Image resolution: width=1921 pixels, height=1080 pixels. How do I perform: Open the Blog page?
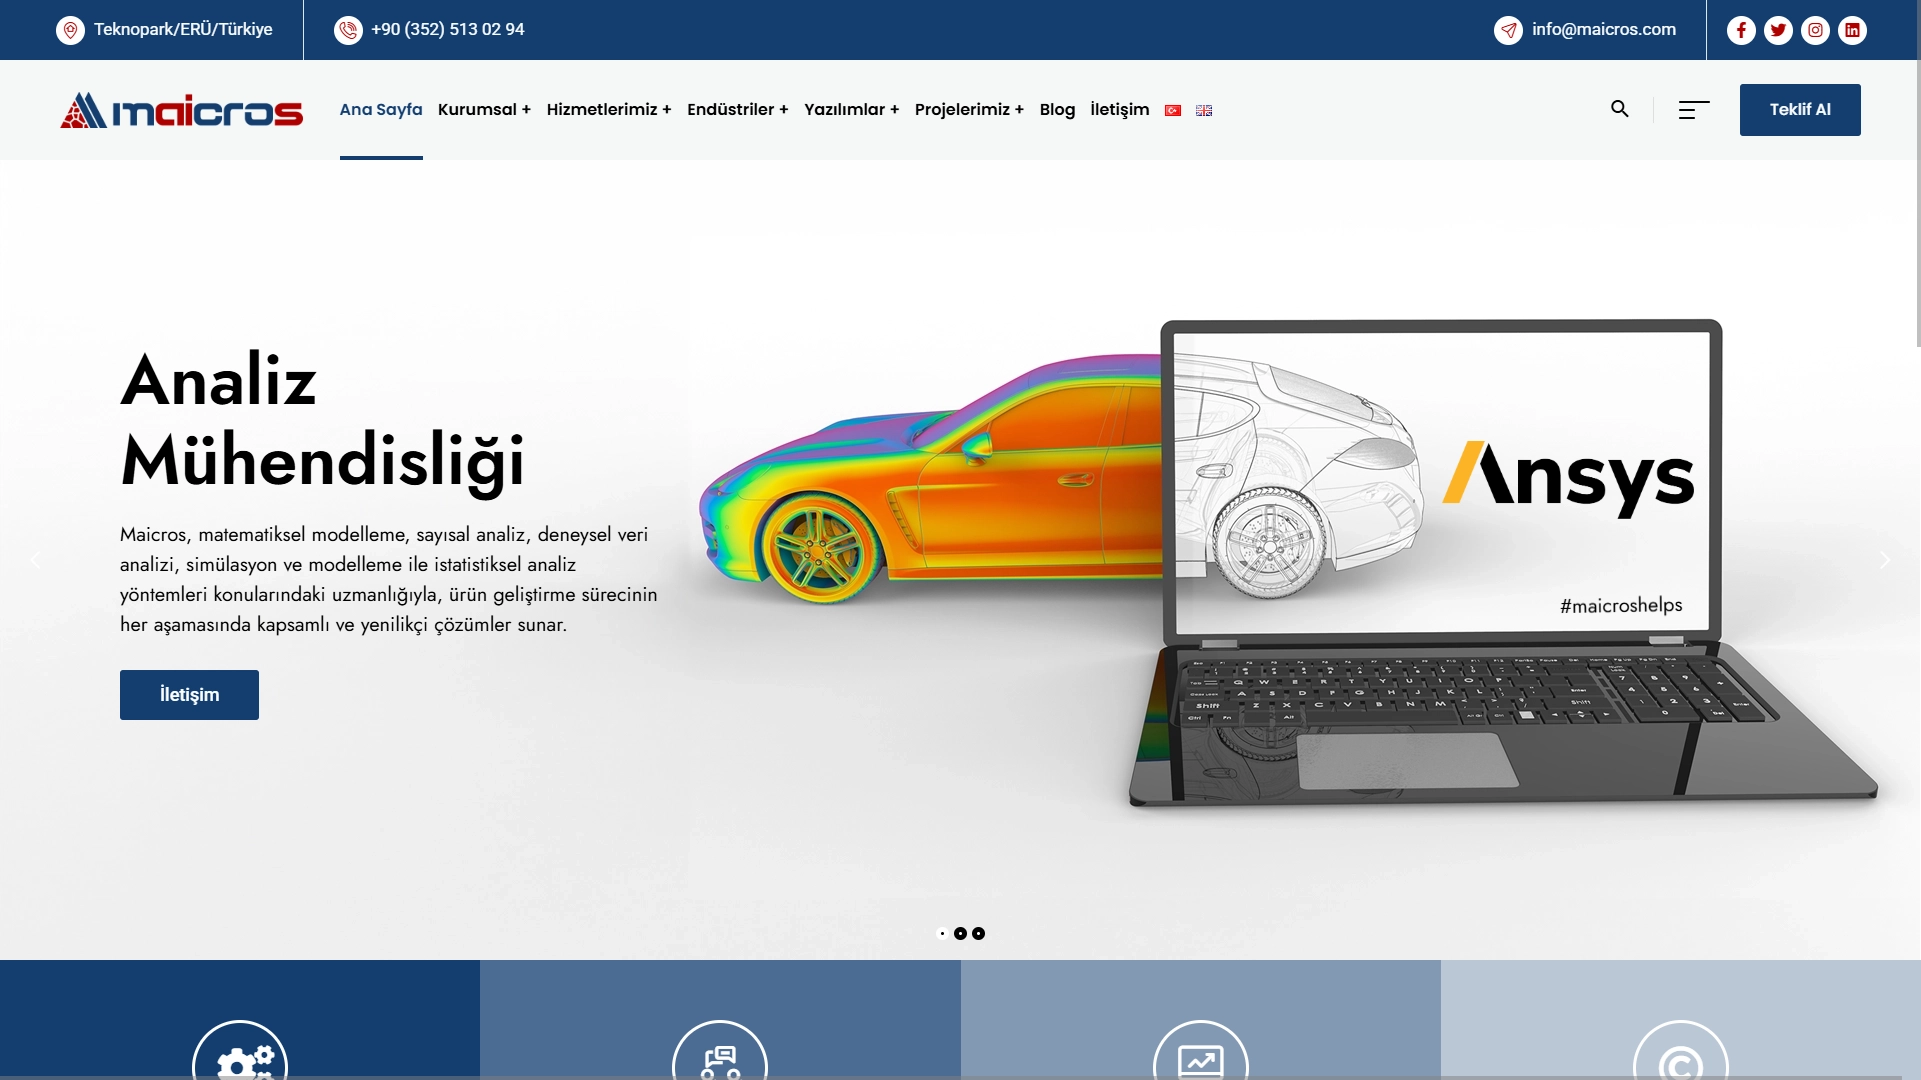1057,110
